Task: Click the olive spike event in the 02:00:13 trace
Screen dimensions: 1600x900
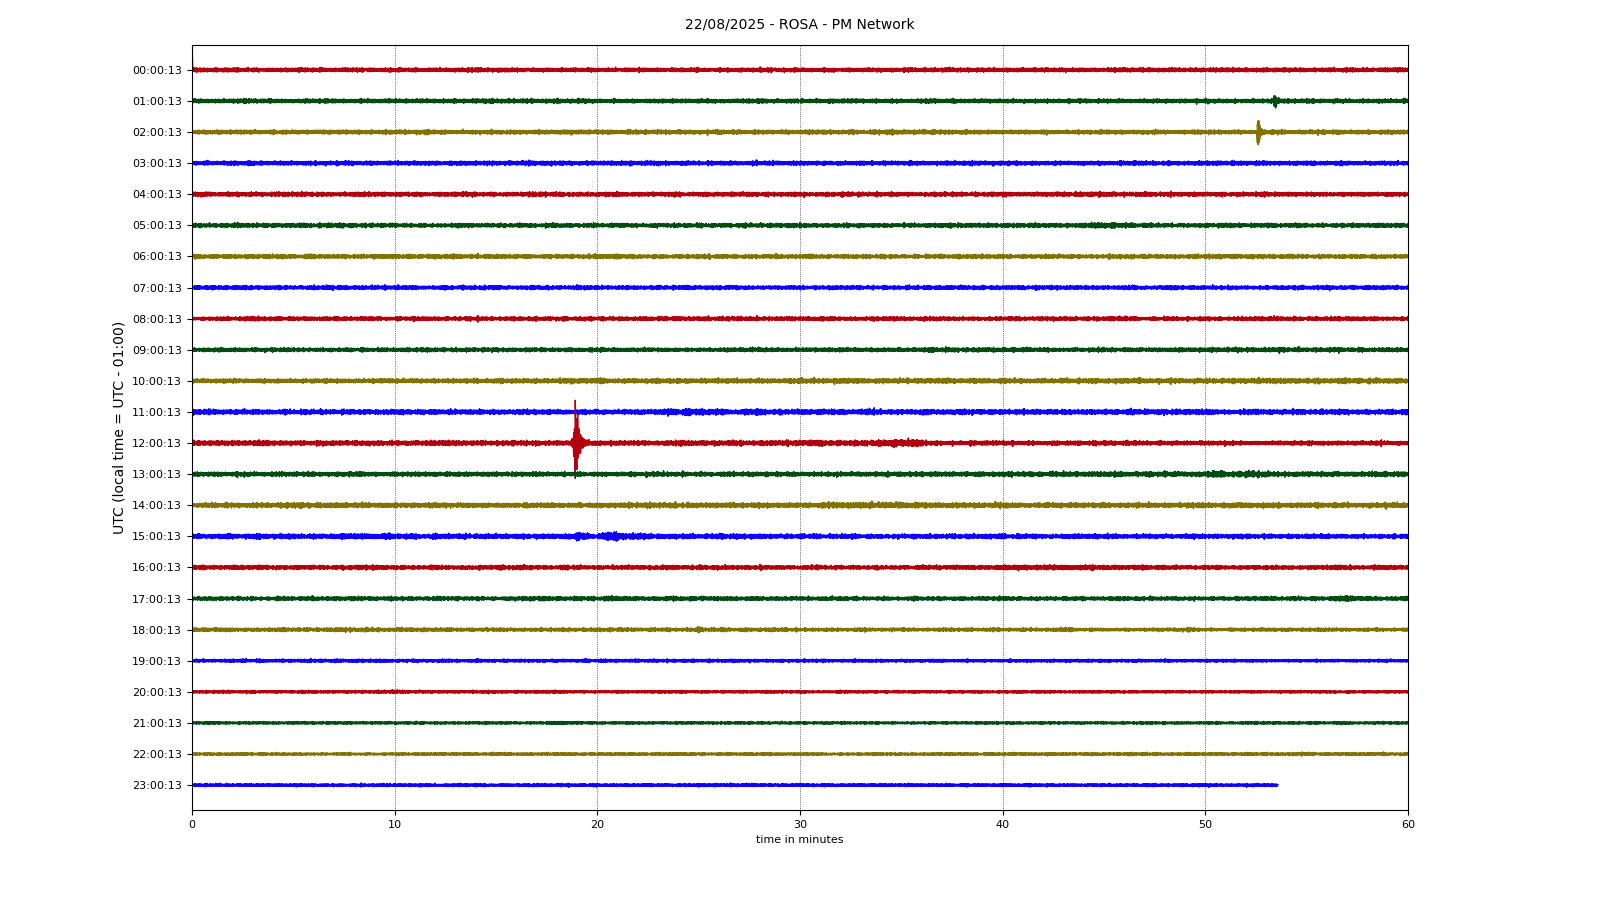Action: point(1258,132)
